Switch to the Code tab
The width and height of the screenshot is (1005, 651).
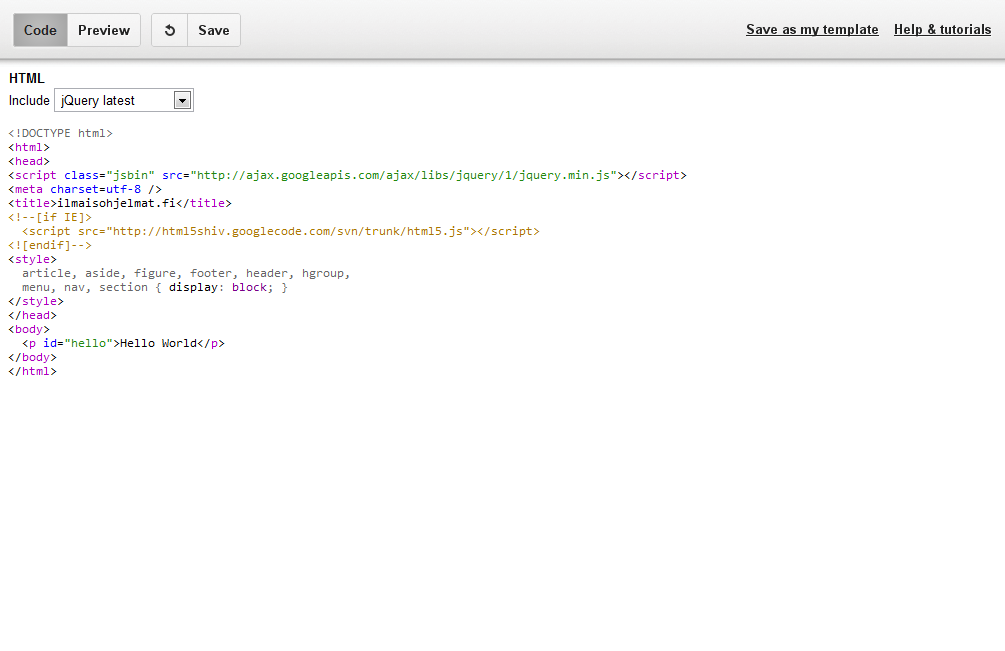40,30
